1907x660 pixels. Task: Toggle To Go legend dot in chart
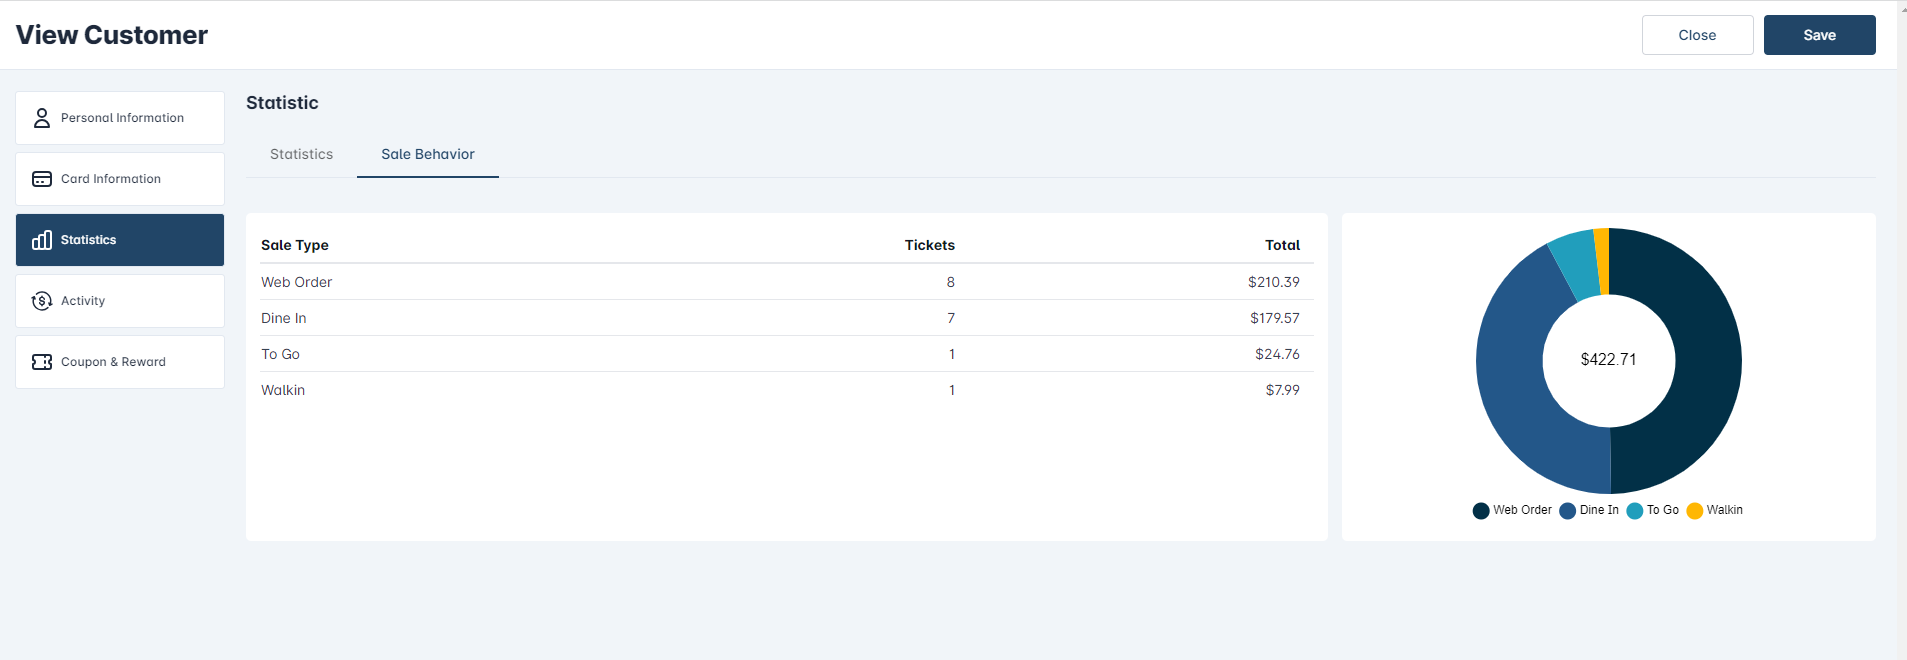pyautogui.click(x=1635, y=511)
